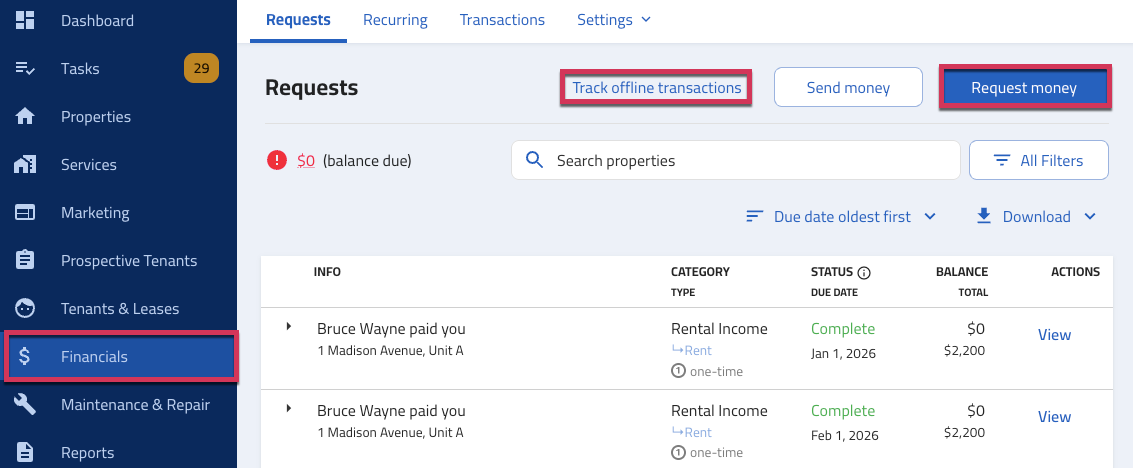Image resolution: width=1133 pixels, height=468 pixels.
Task: Expand the Jan 1, 2026 request row
Action: click(x=288, y=326)
